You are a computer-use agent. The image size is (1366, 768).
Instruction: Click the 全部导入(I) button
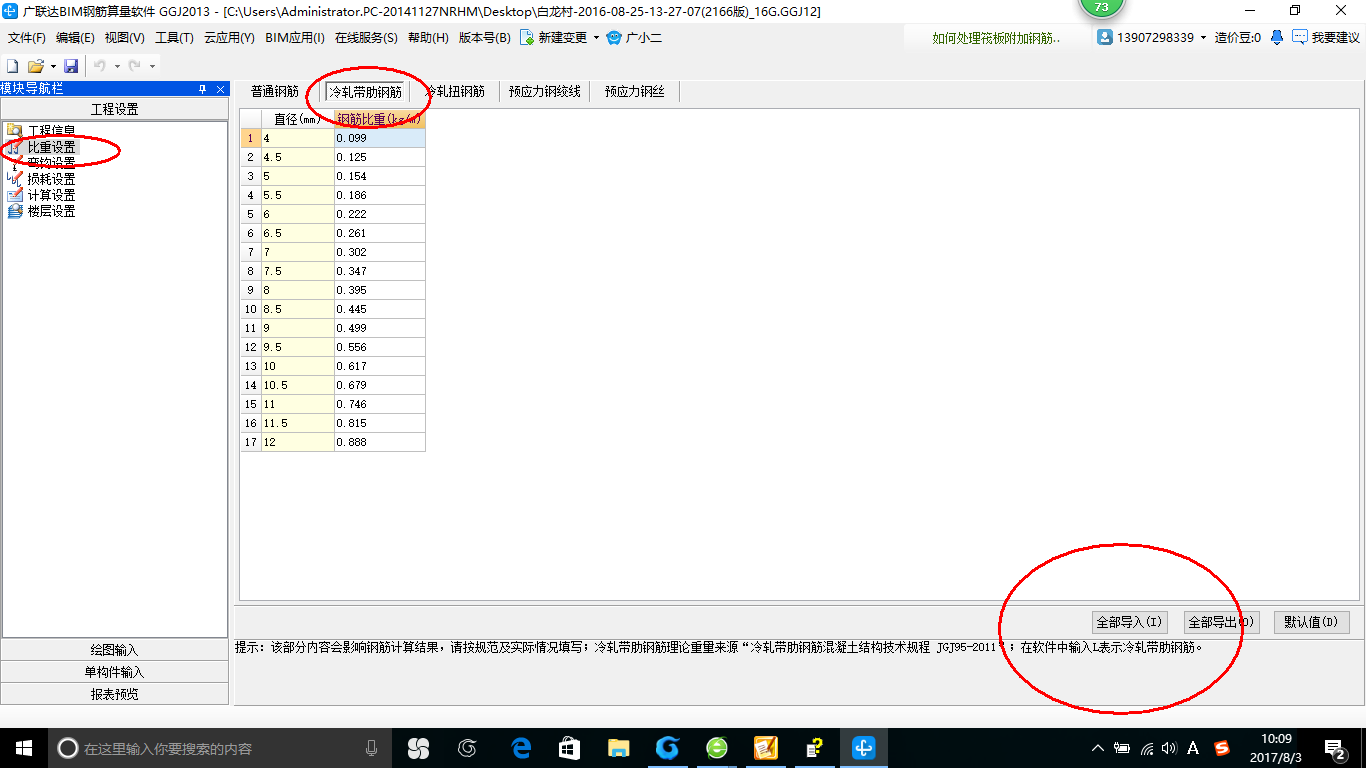1129,622
